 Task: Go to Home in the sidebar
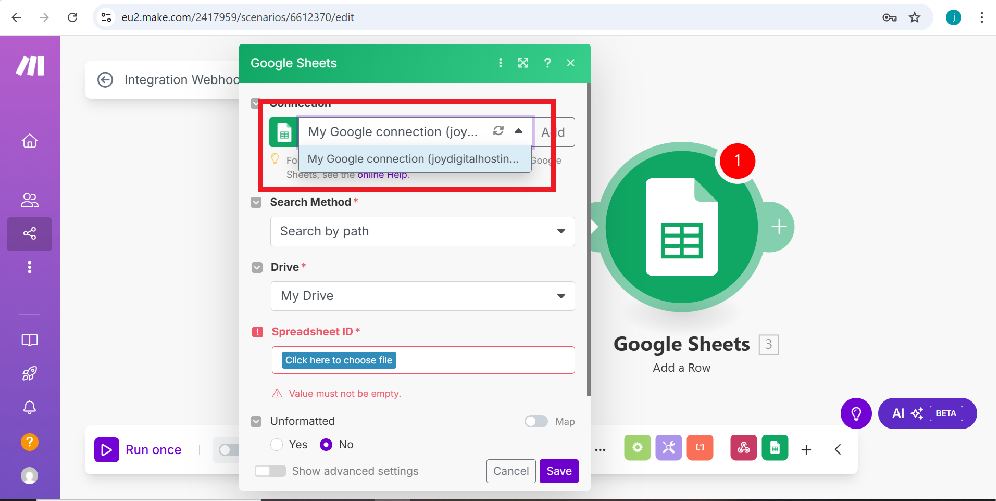pyautogui.click(x=29, y=141)
